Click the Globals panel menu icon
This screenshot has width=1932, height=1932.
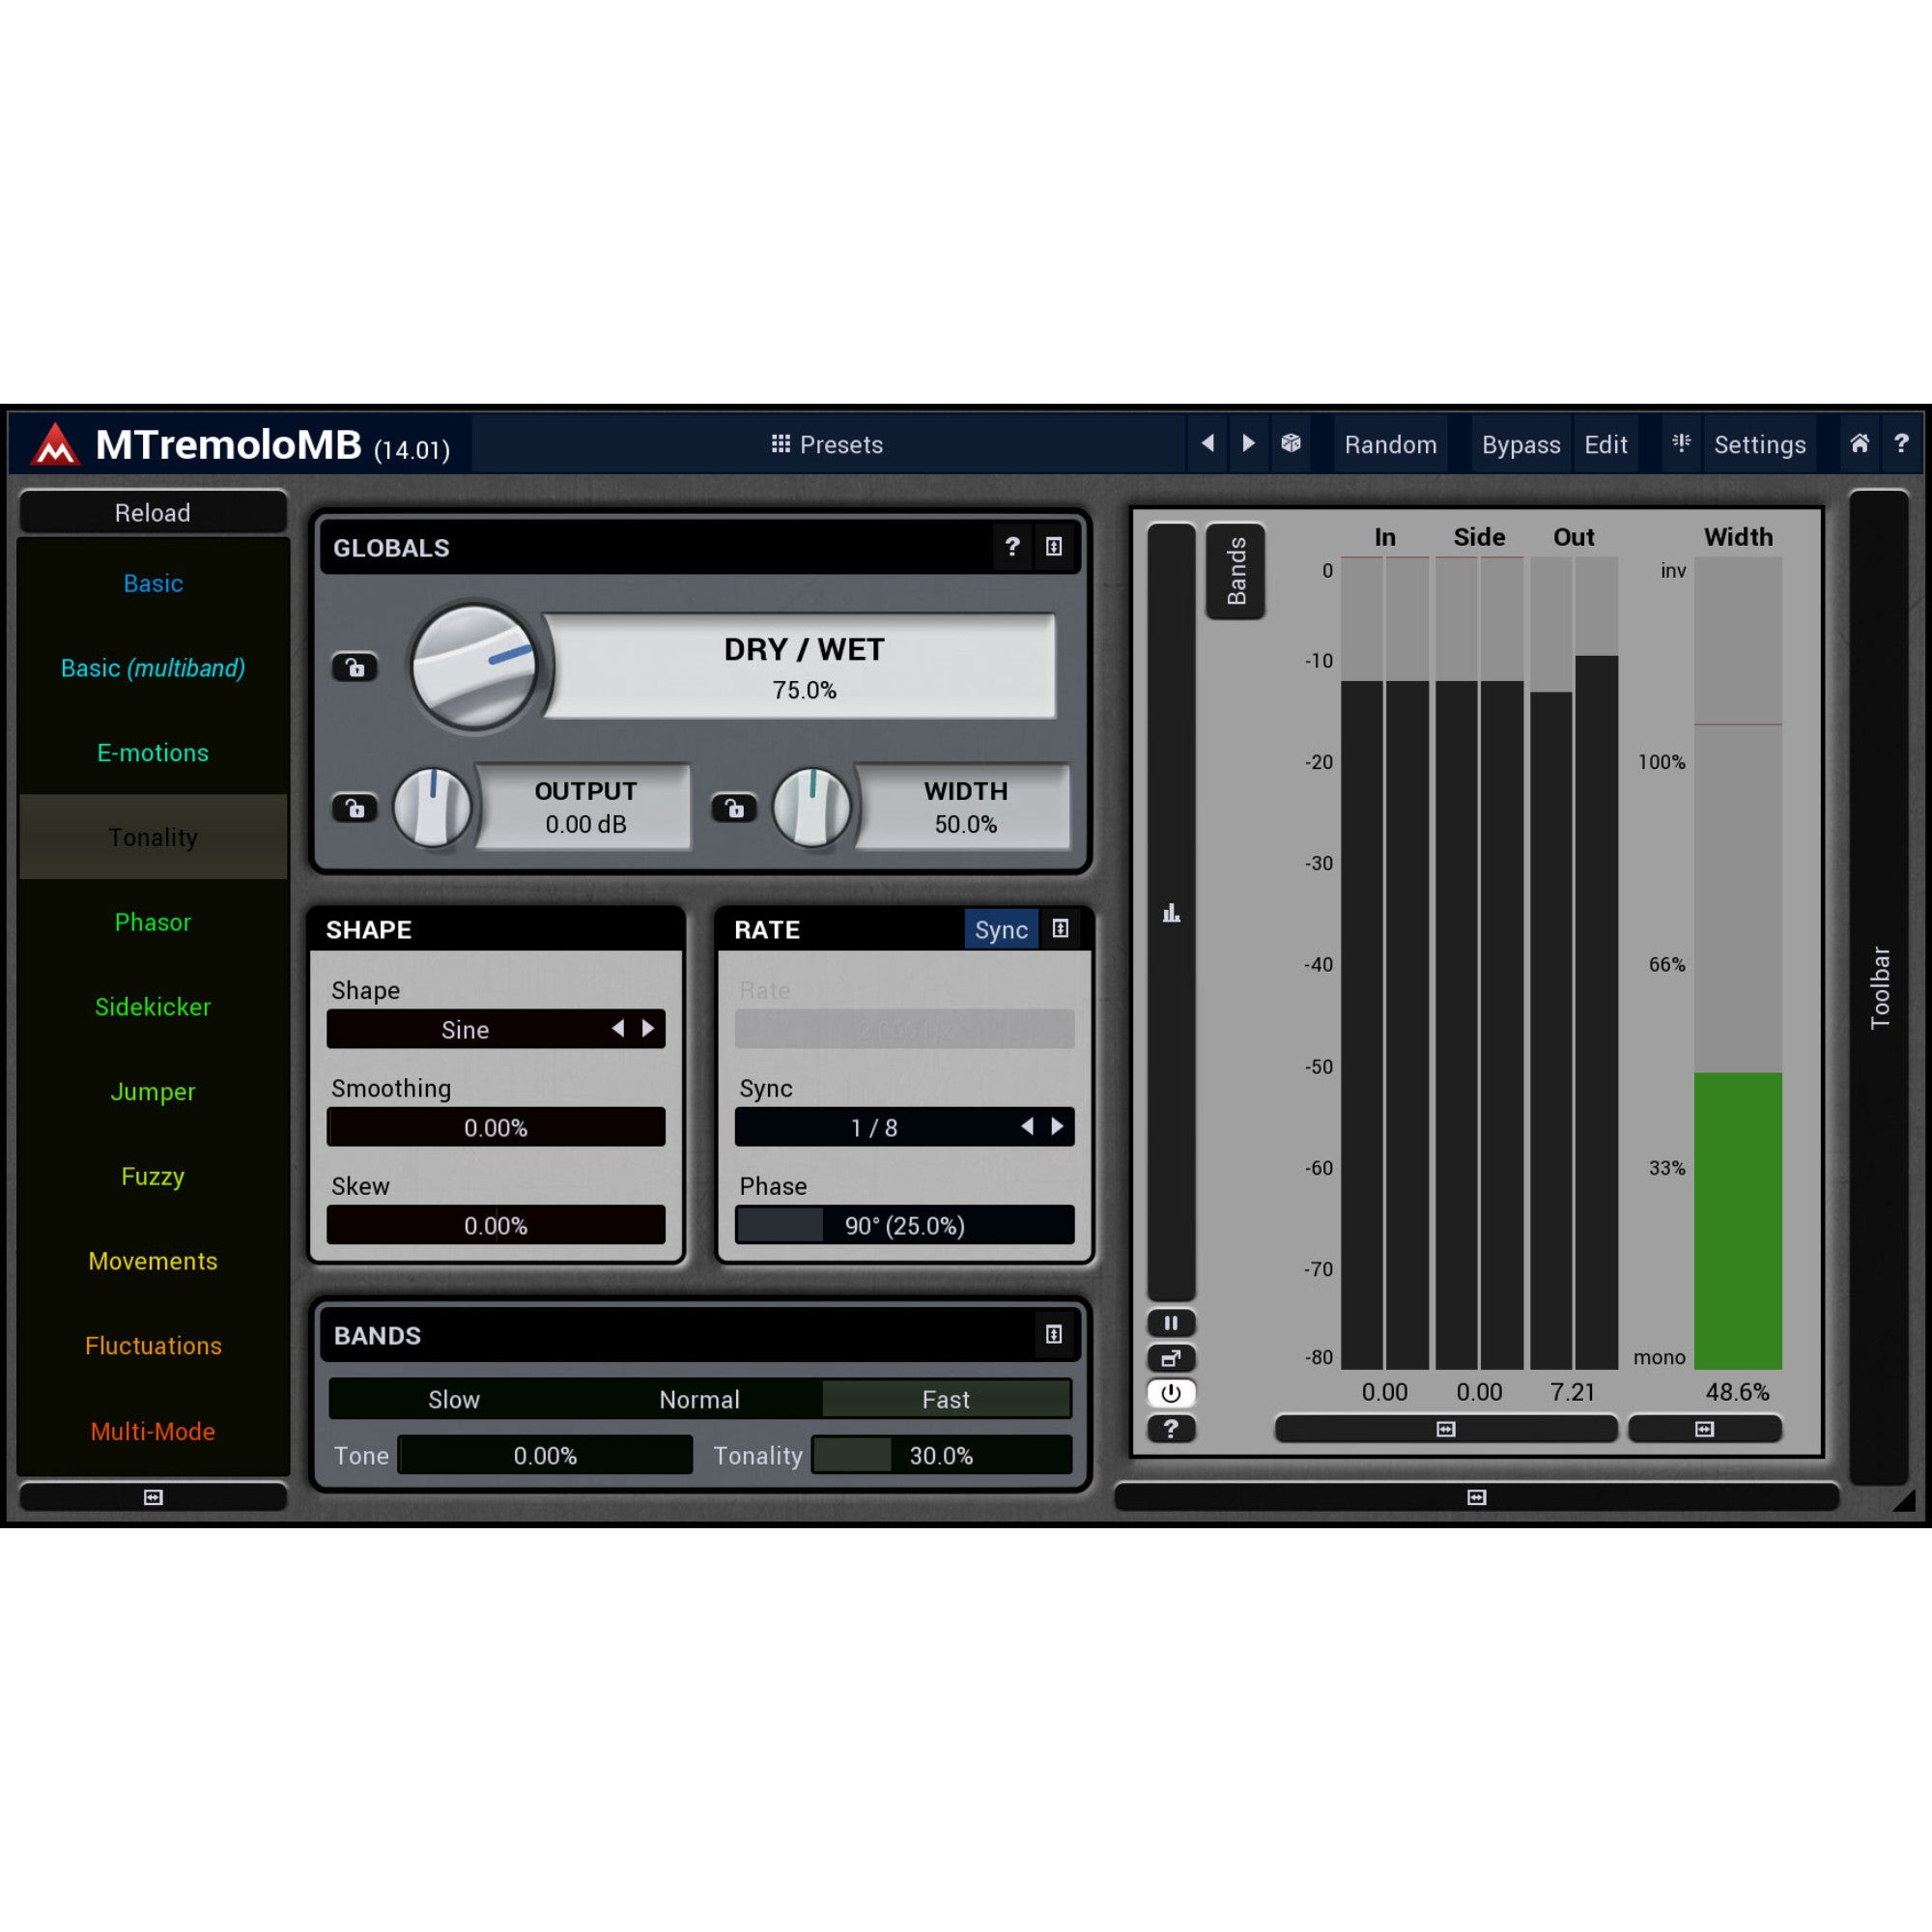(1054, 546)
